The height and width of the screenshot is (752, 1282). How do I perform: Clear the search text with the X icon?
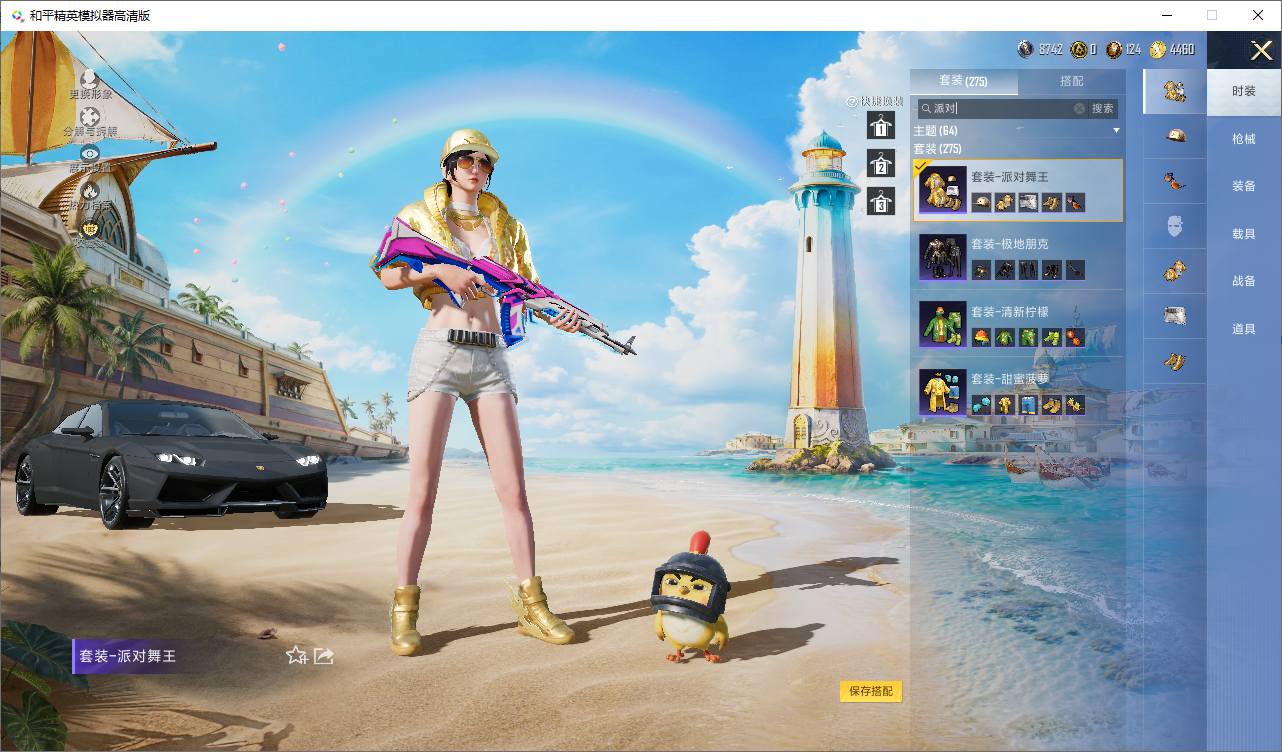click(x=1079, y=108)
